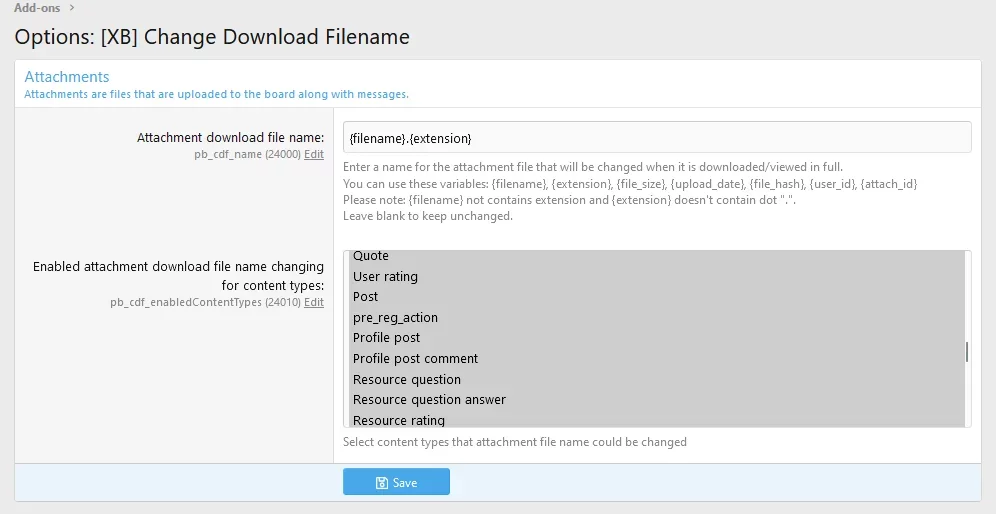Edit the pb_cdf_enabledContentTypes option
The height and width of the screenshot is (514, 996).
point(314,302)
